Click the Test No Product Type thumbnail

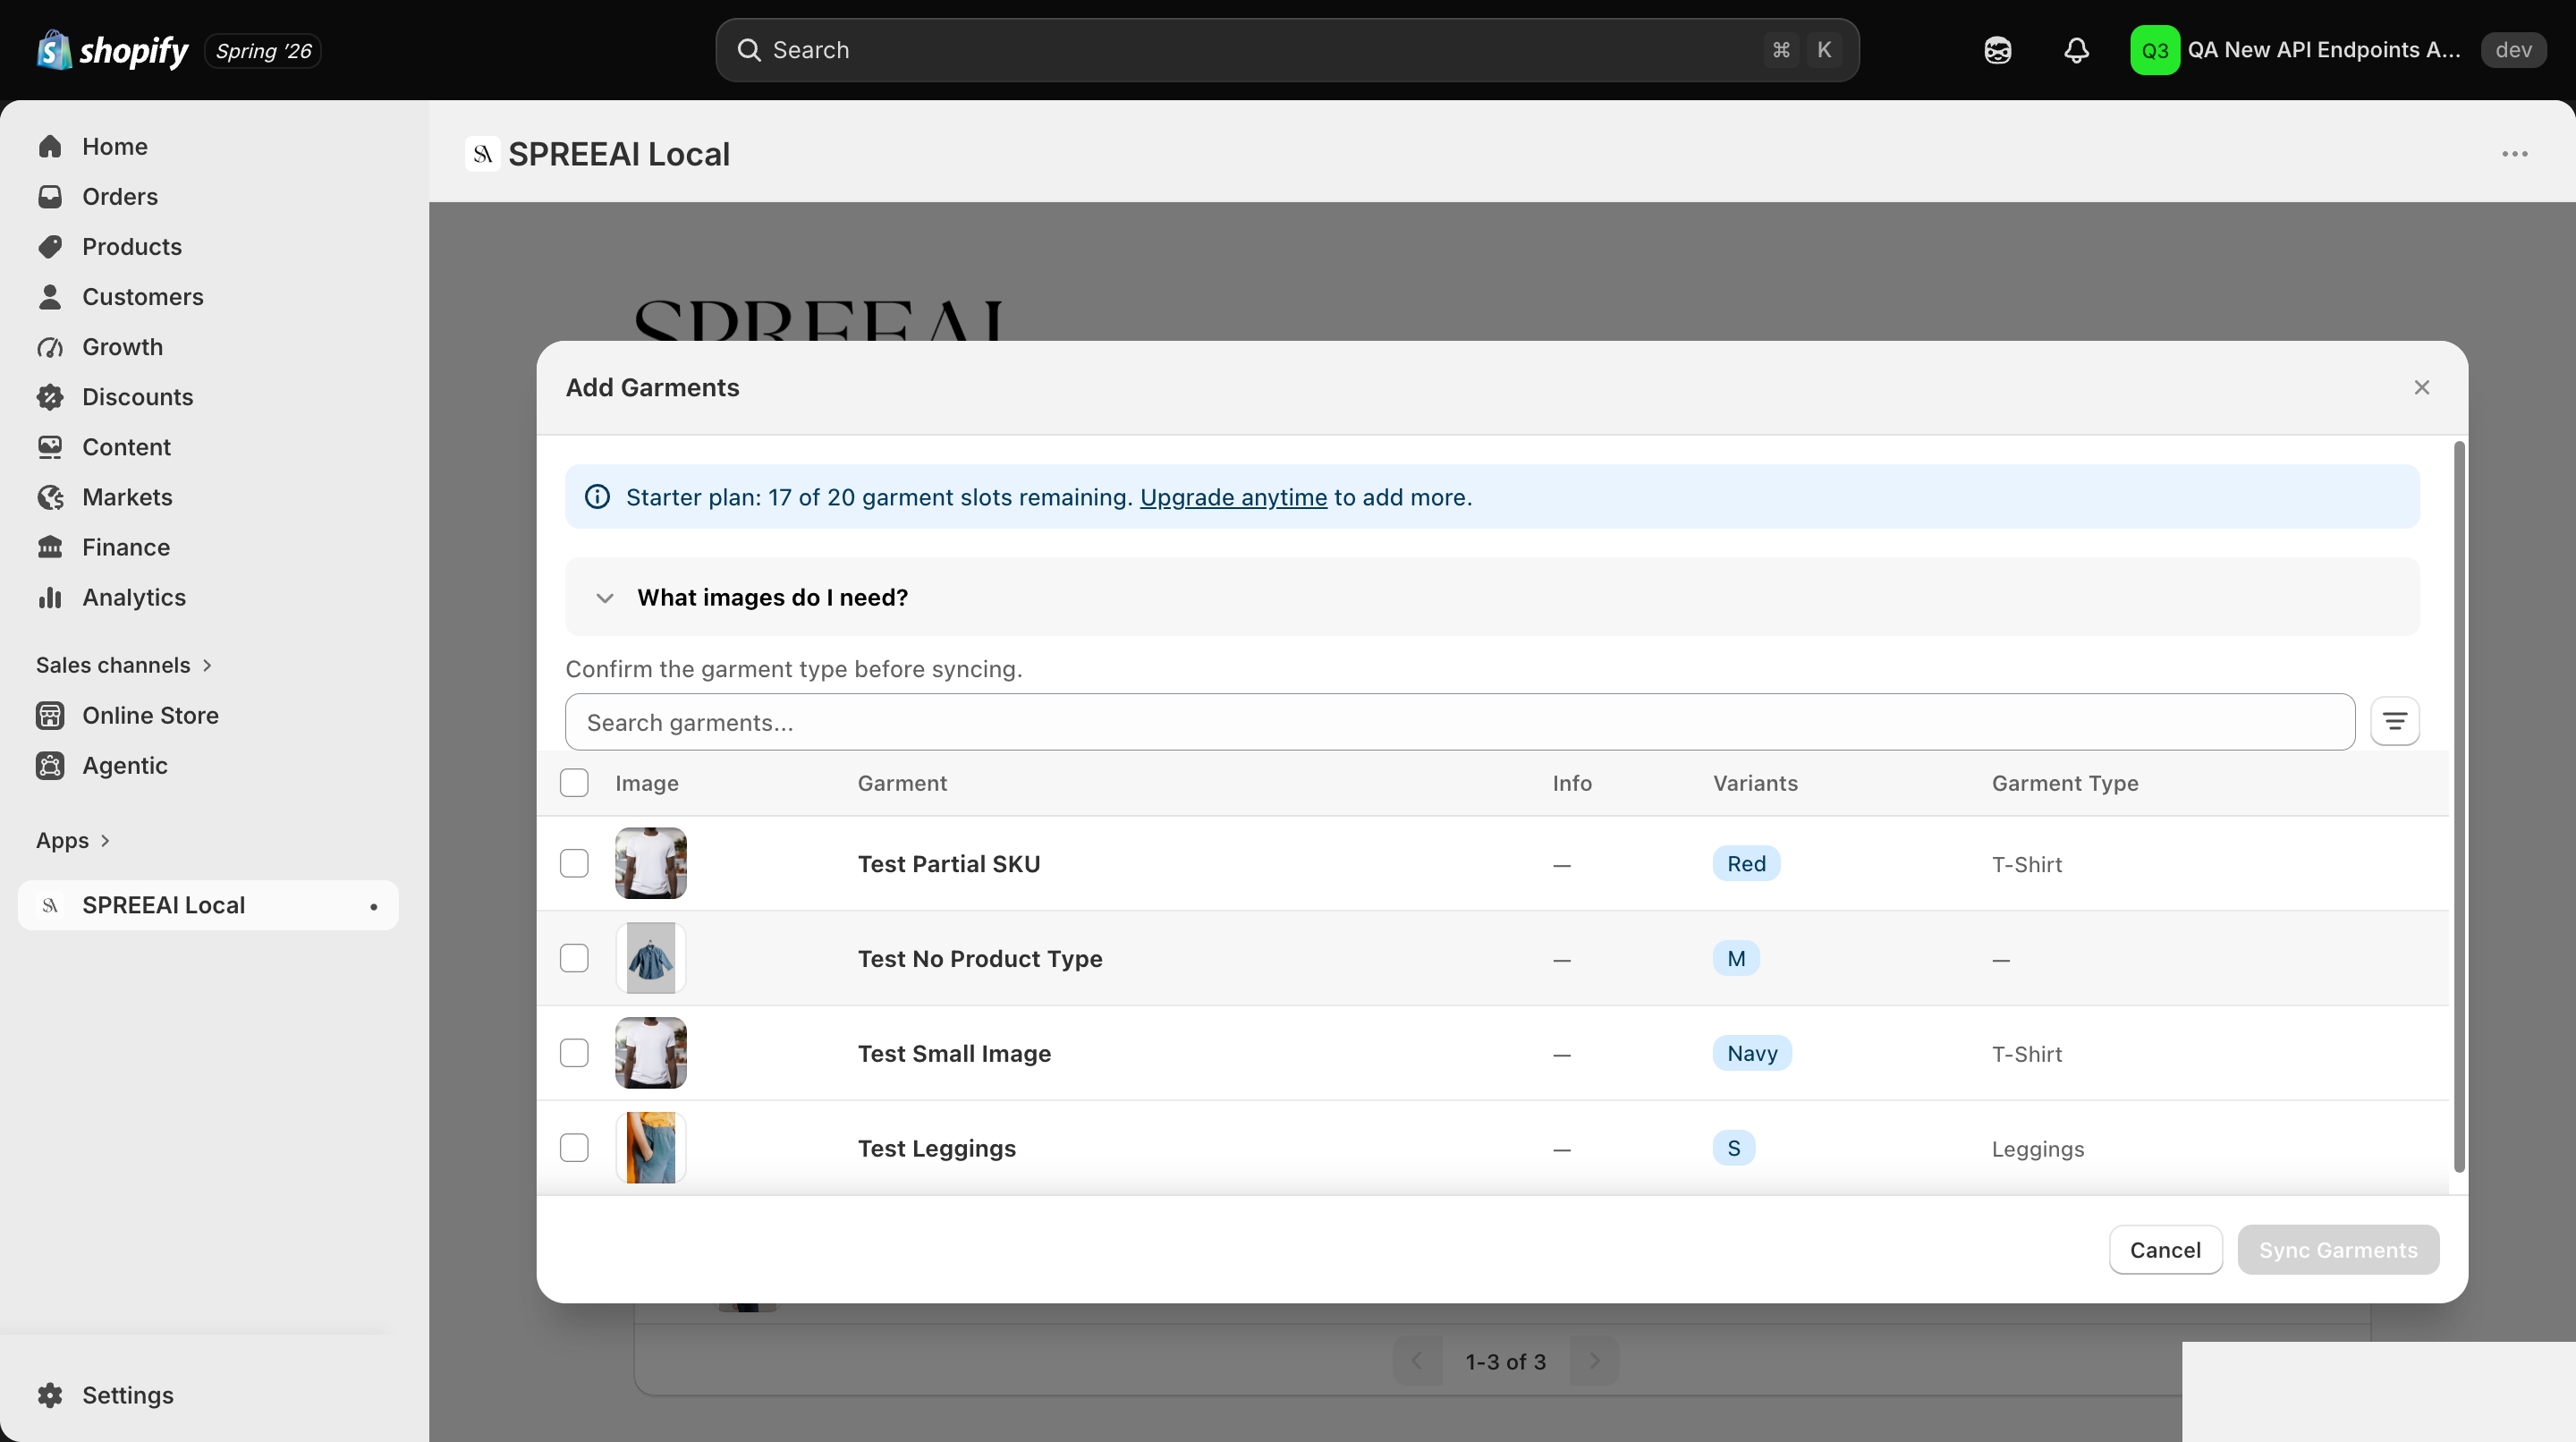point(651,958)
